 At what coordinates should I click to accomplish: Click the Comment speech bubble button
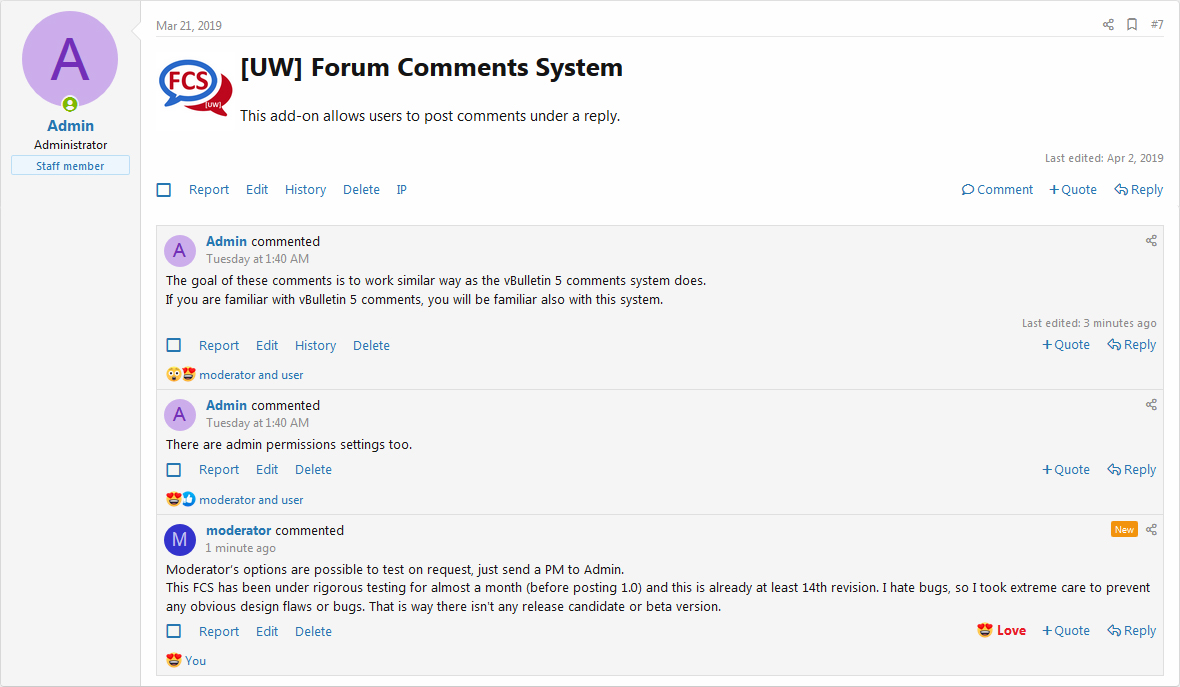997,190
